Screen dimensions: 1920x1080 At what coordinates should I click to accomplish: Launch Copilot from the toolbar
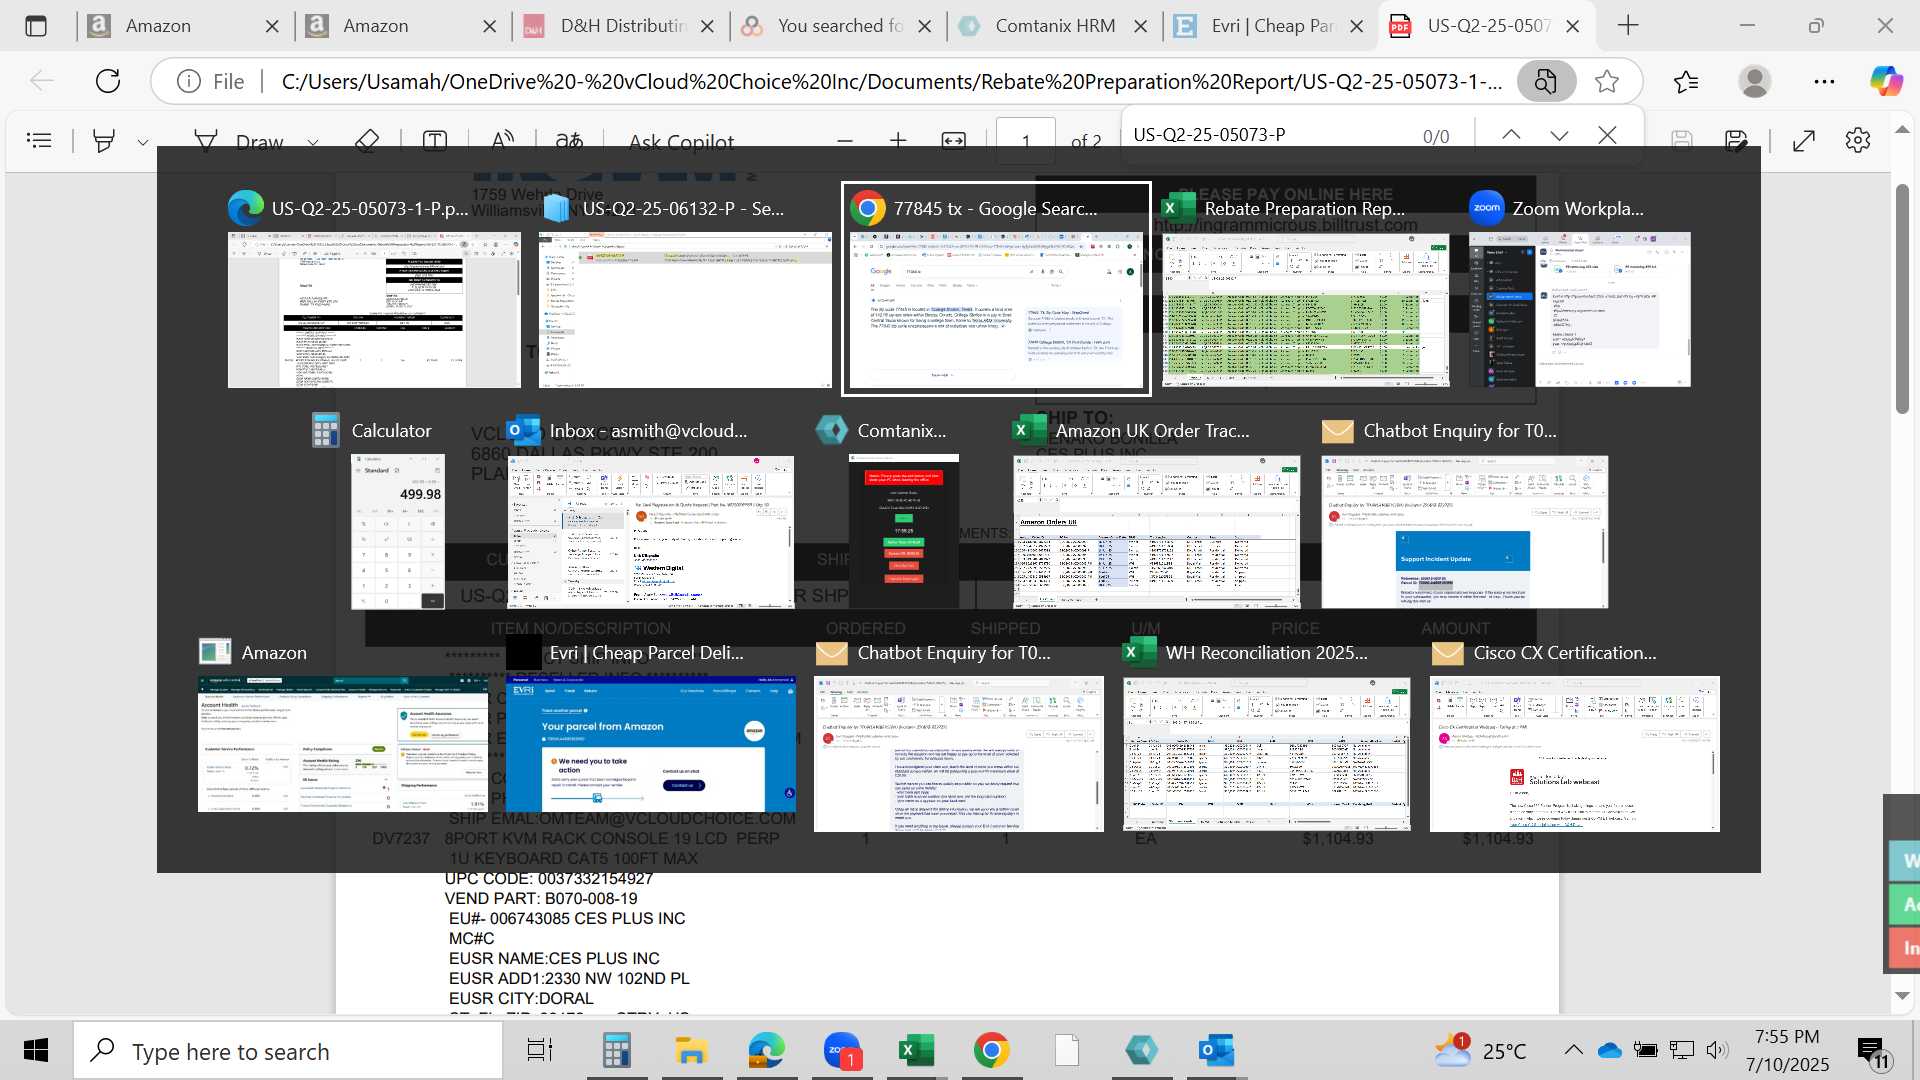(x=1887, y=81)
